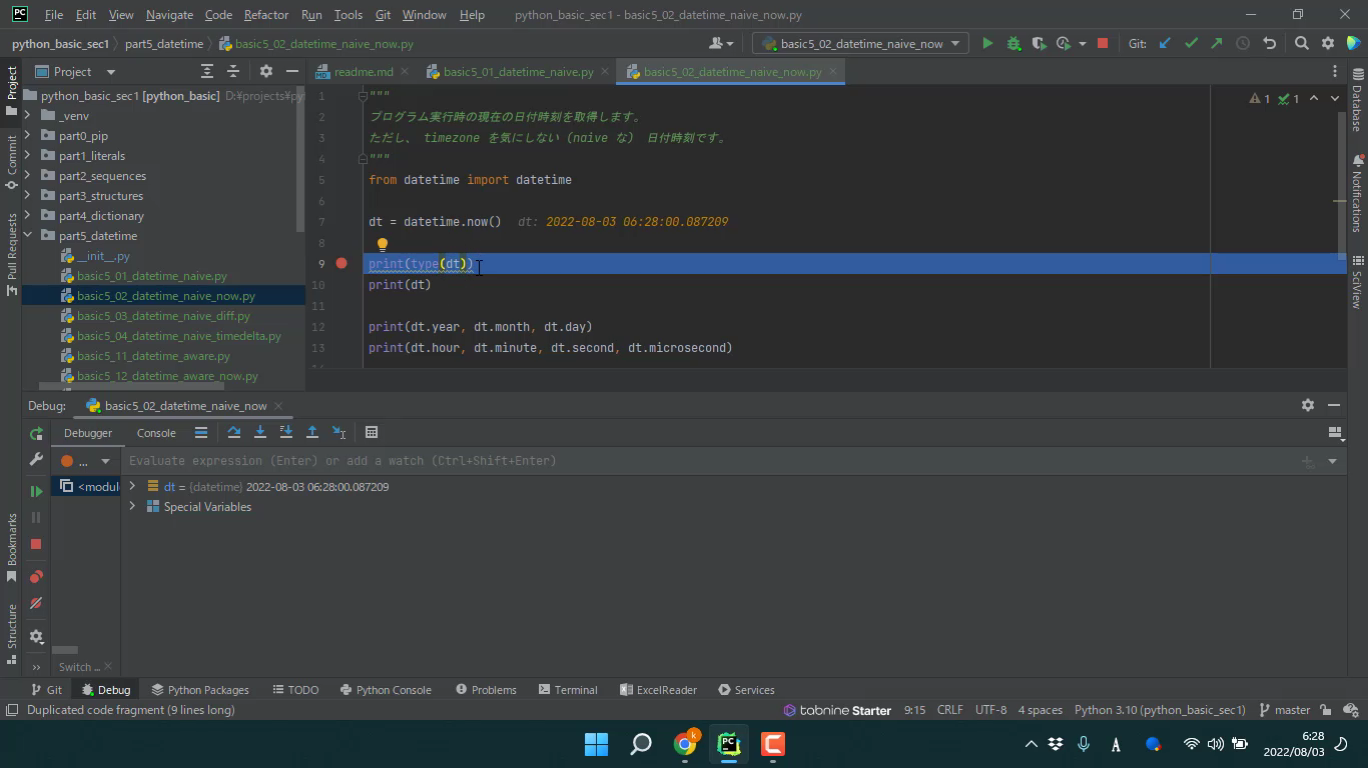Resume program with green play-bar icon
Image resolution: width=1368 pixels, height=768 pixels.
pos(36,491)
